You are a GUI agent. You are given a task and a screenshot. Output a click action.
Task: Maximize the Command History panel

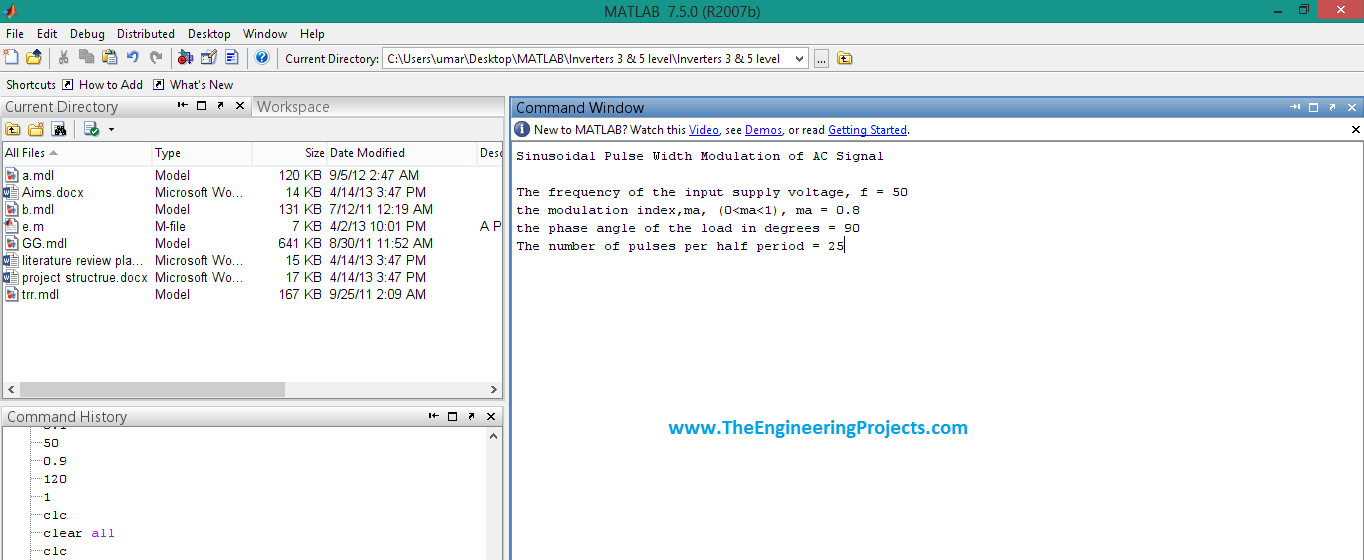point(452,416)
